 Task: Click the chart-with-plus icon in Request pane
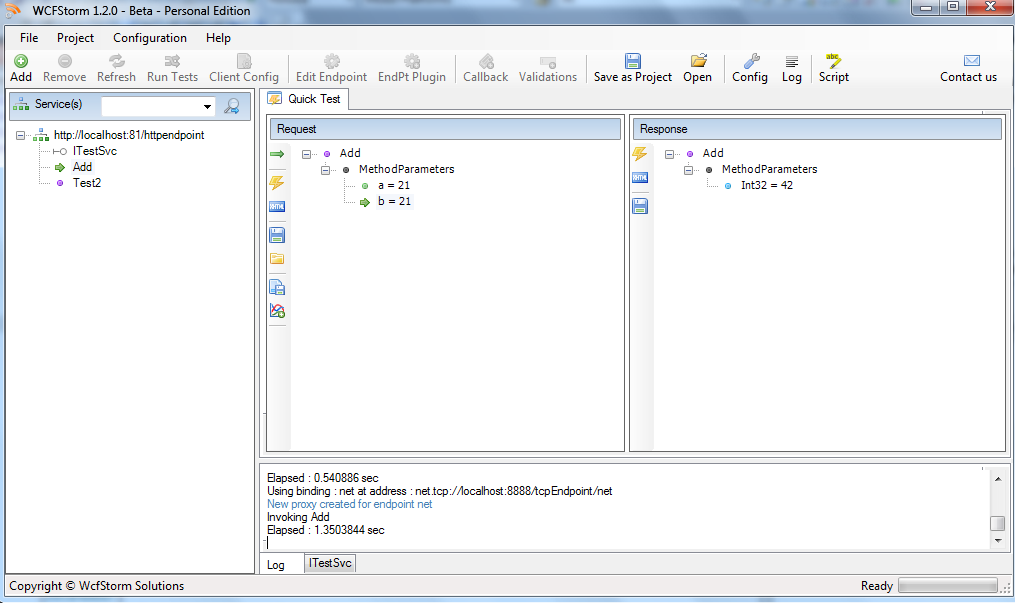click(277, 311)
